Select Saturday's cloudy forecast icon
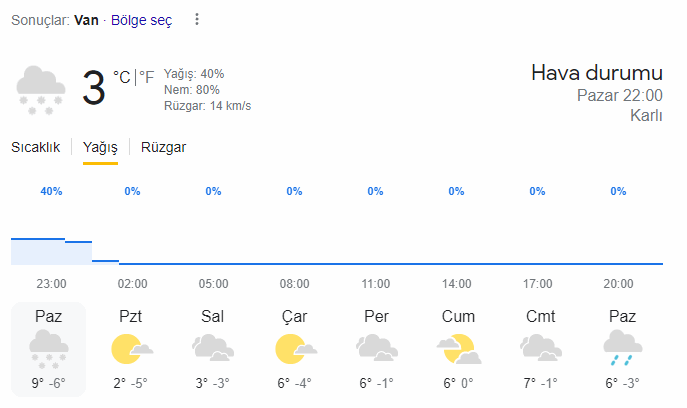Screen dimensions: 687x408 click(x=540, y=349)
